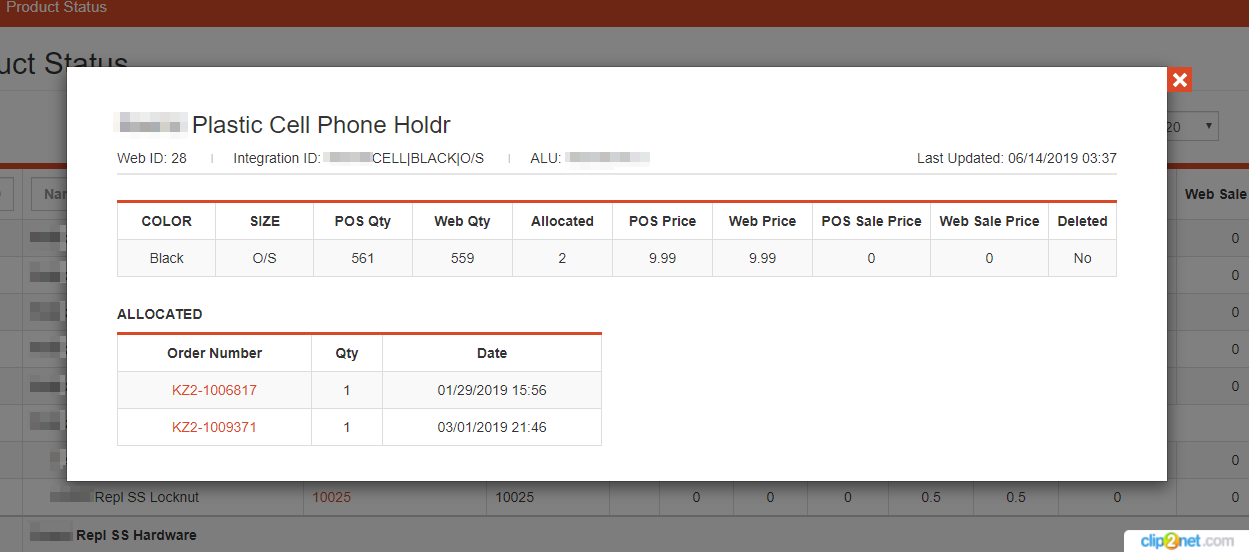Open the 10025 link in background table
This screenshot has width=1249, height=552.
tap(332, 497)
